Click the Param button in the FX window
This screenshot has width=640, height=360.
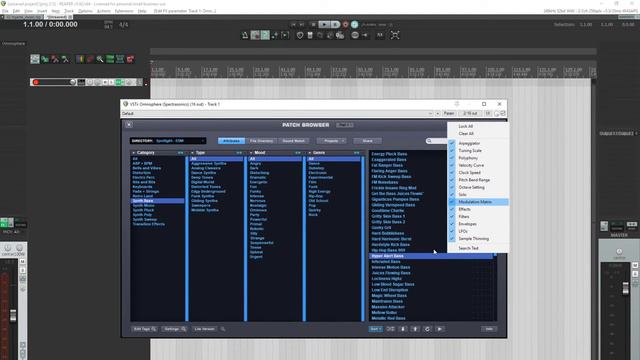click(x=449, y=113)
